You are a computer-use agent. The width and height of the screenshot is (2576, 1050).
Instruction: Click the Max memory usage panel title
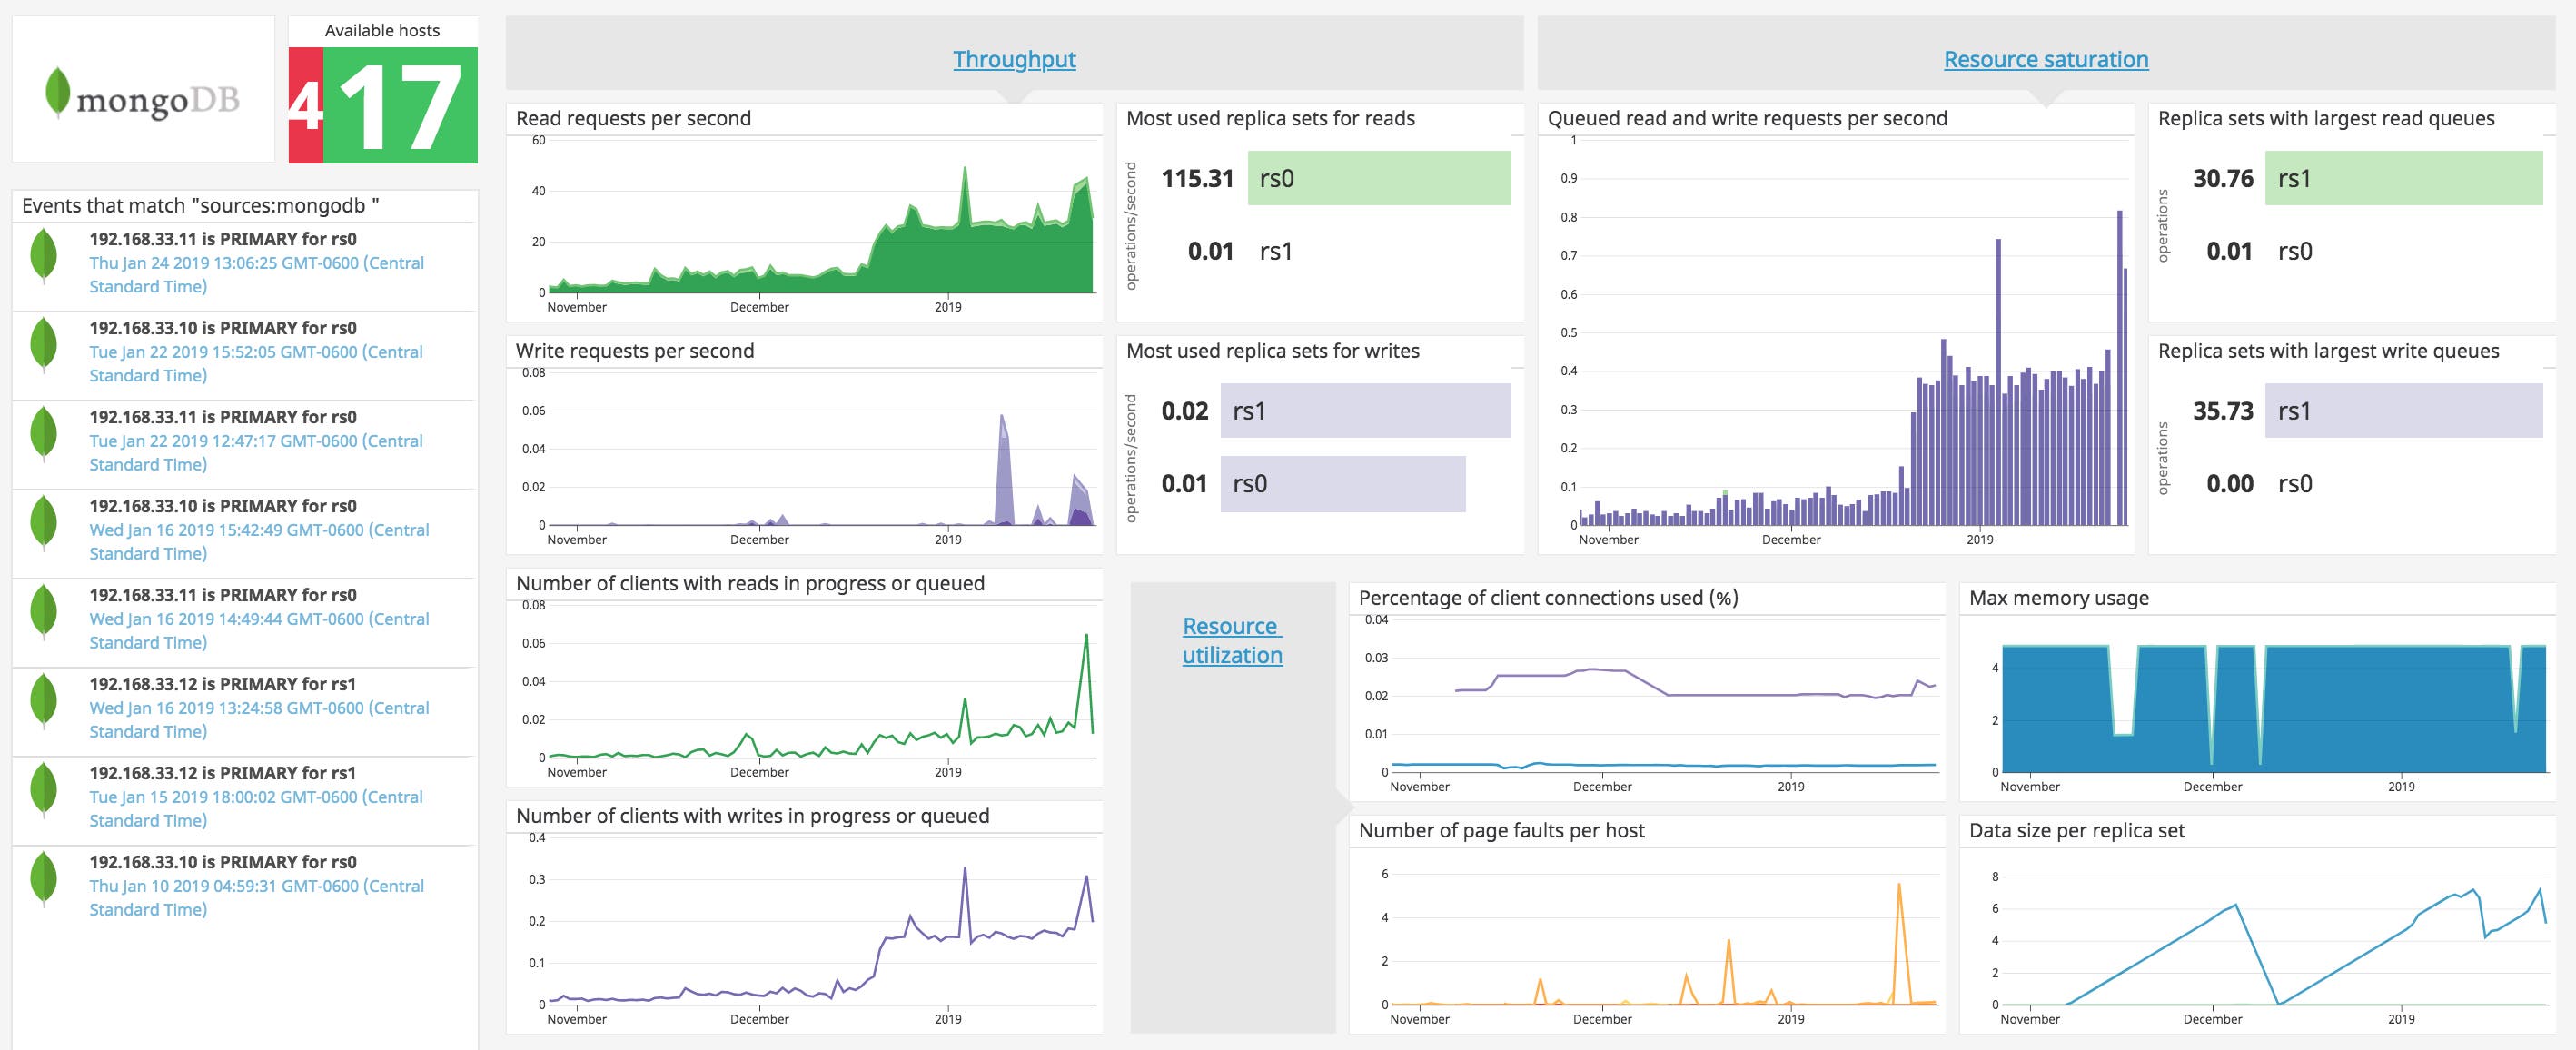2059,596
